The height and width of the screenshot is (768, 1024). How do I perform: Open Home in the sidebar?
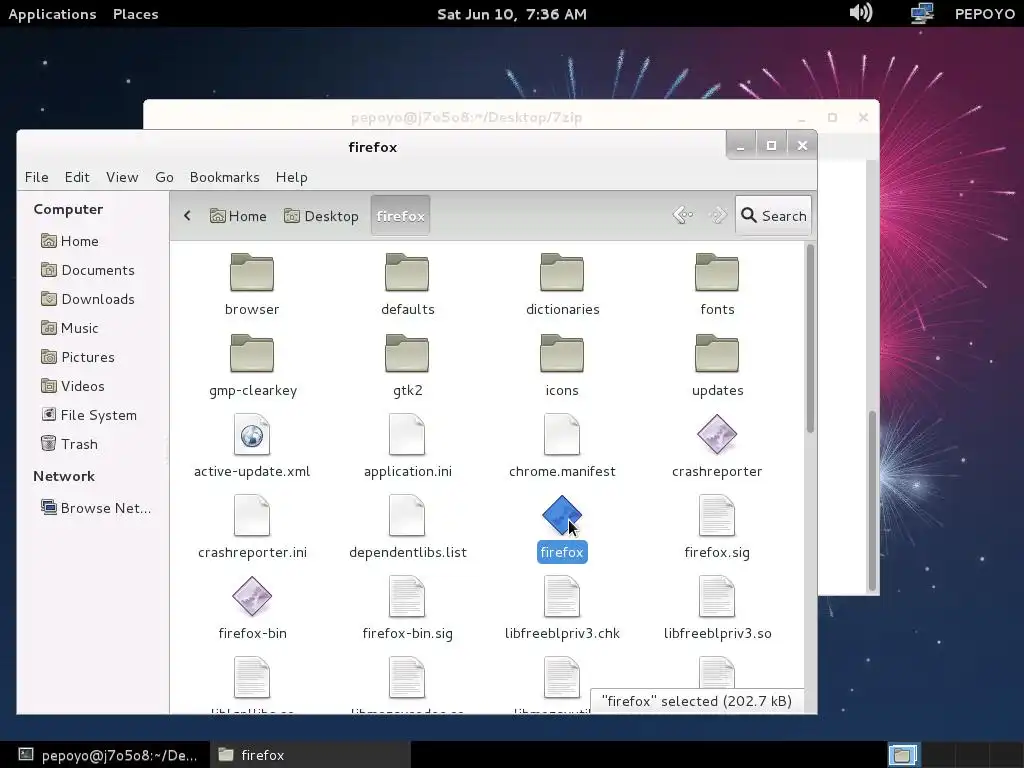tap(70, 241)
